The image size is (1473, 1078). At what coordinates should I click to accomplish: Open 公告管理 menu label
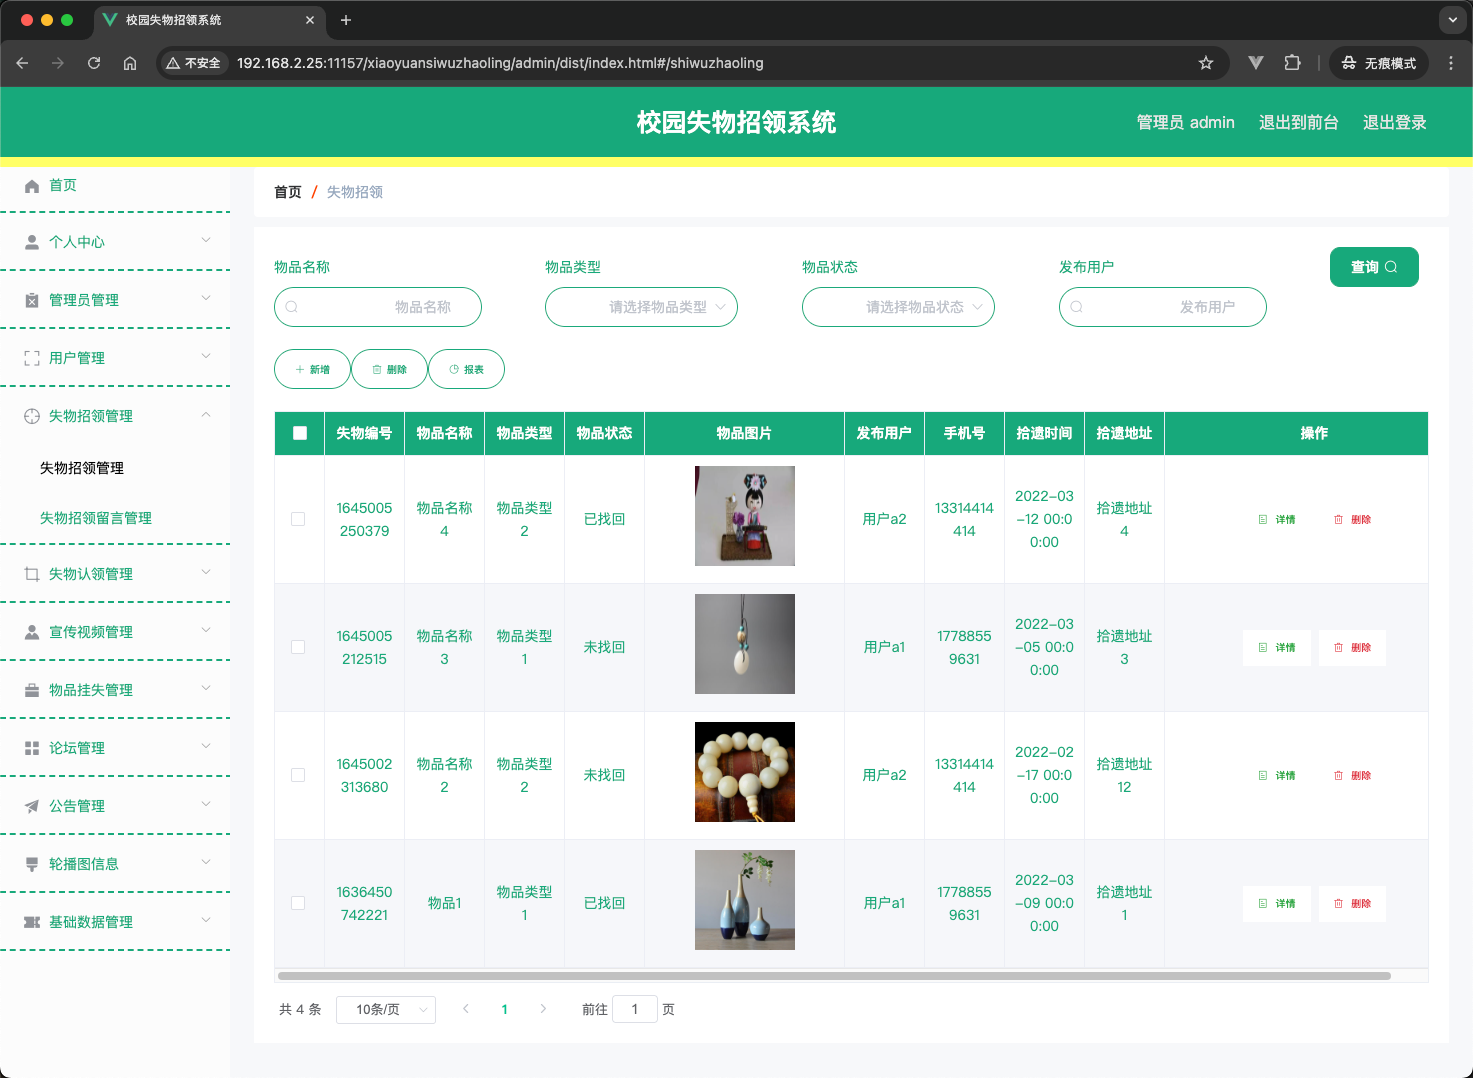coord(77,806)
